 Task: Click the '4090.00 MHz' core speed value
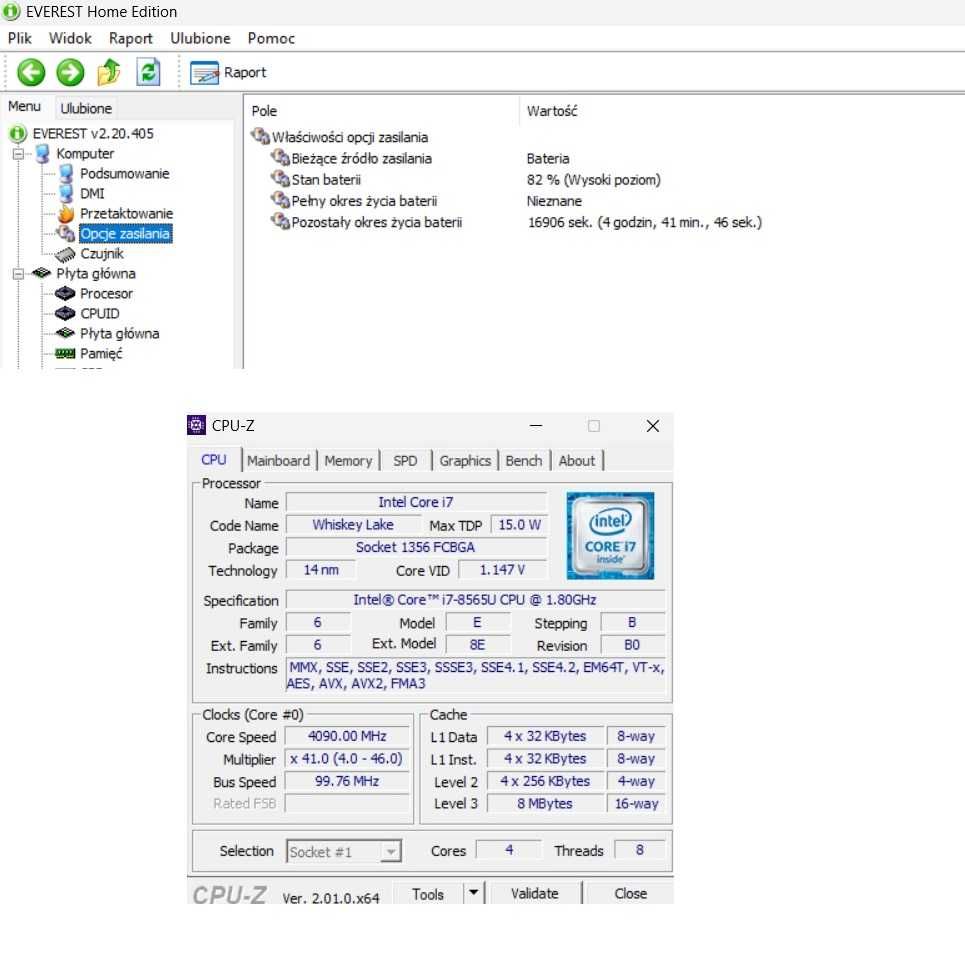[x=347, y=736]
